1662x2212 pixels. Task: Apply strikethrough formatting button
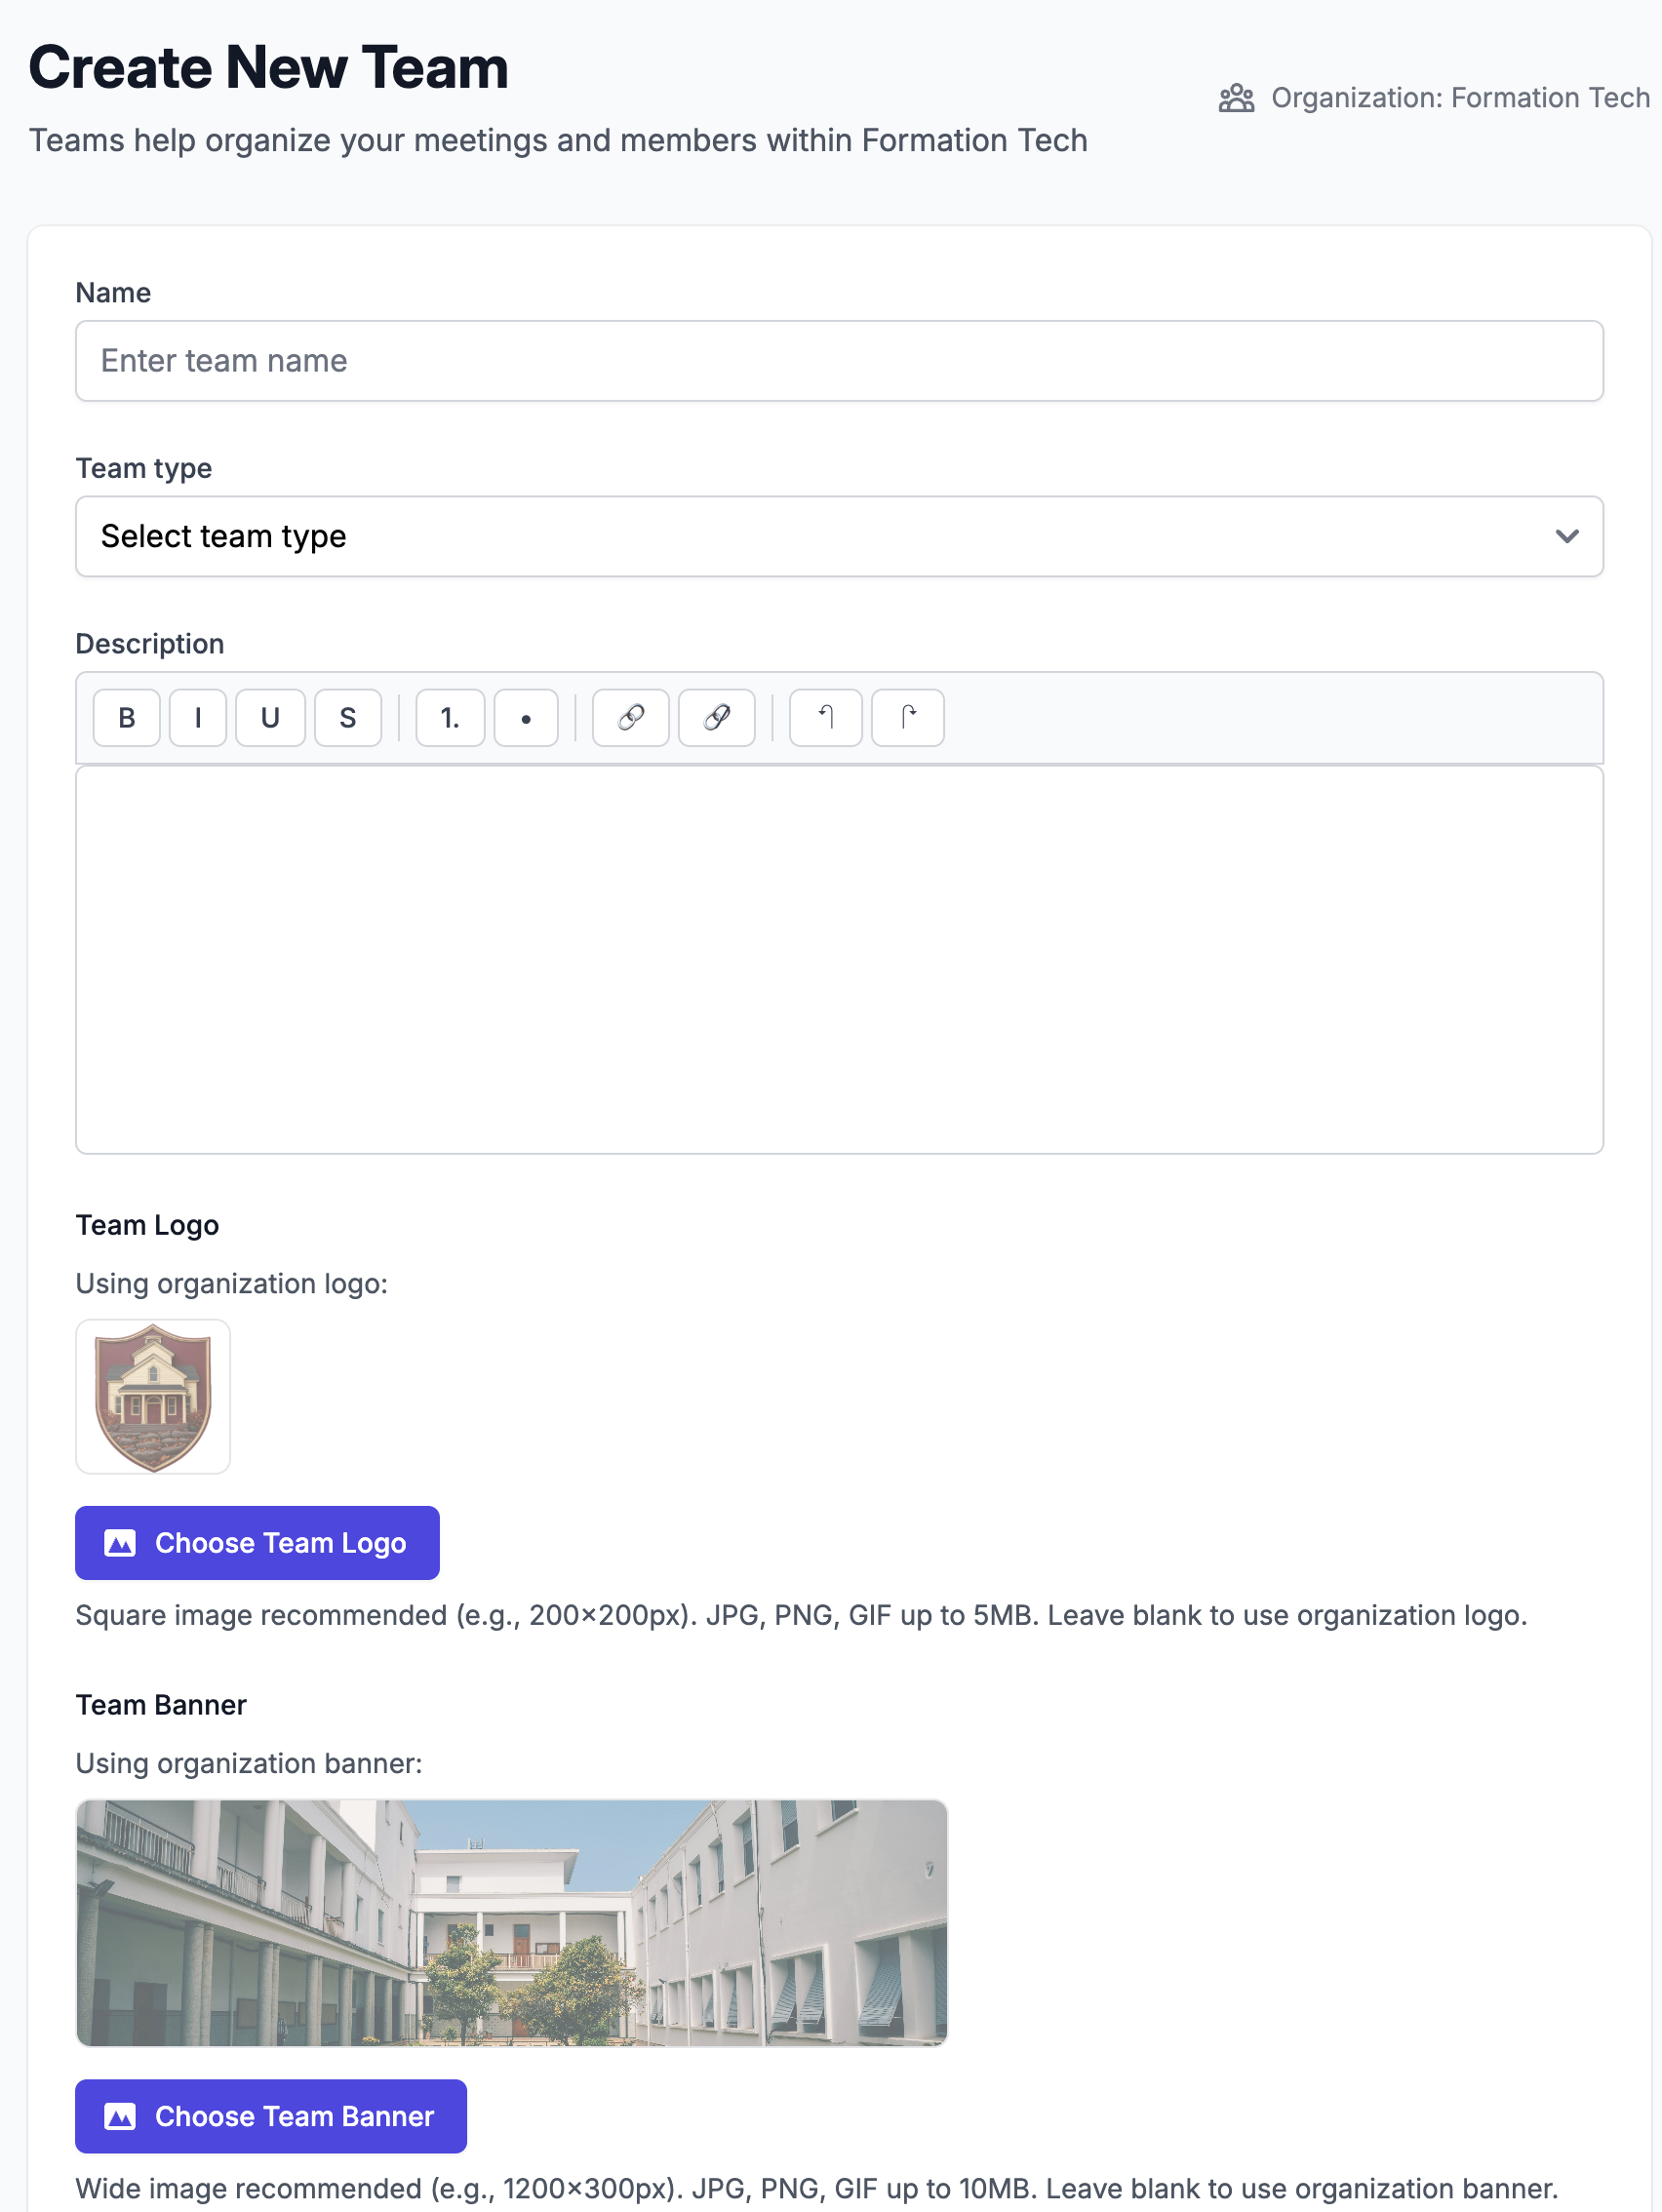pyautogui.click(x=348, y=718)
